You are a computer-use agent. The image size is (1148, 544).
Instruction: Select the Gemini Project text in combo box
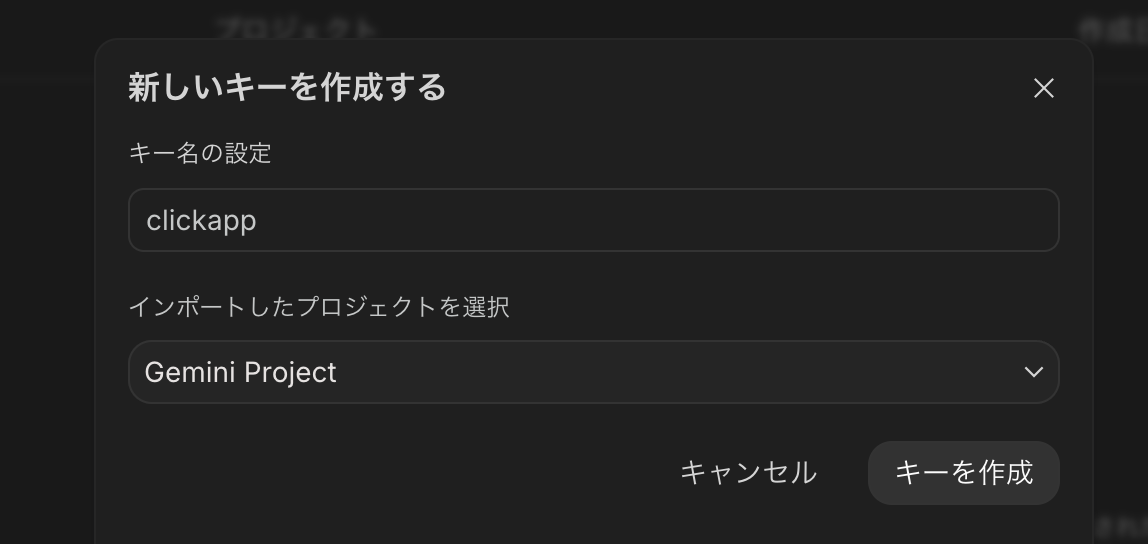coord(240,372)
